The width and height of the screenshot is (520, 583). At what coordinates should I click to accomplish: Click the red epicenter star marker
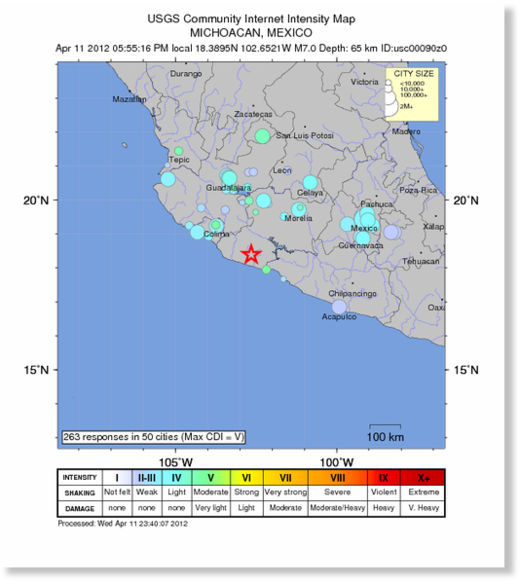point(251,254)
